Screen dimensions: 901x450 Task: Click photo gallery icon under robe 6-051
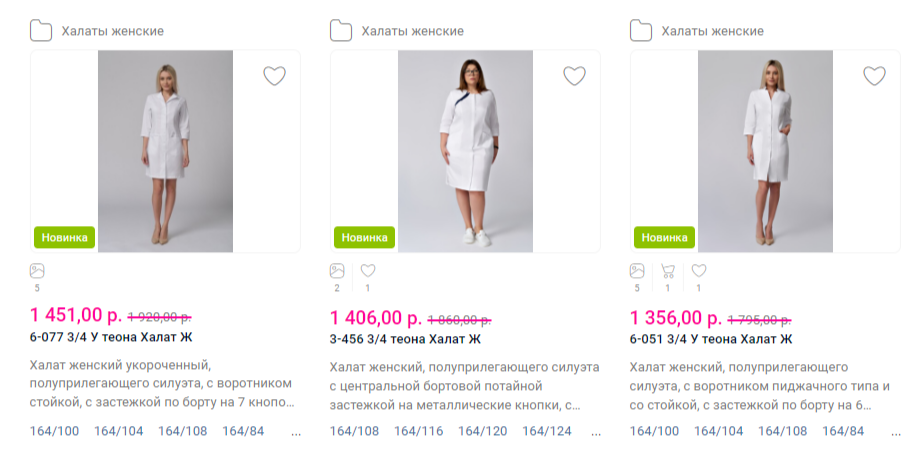coord(638,271)
